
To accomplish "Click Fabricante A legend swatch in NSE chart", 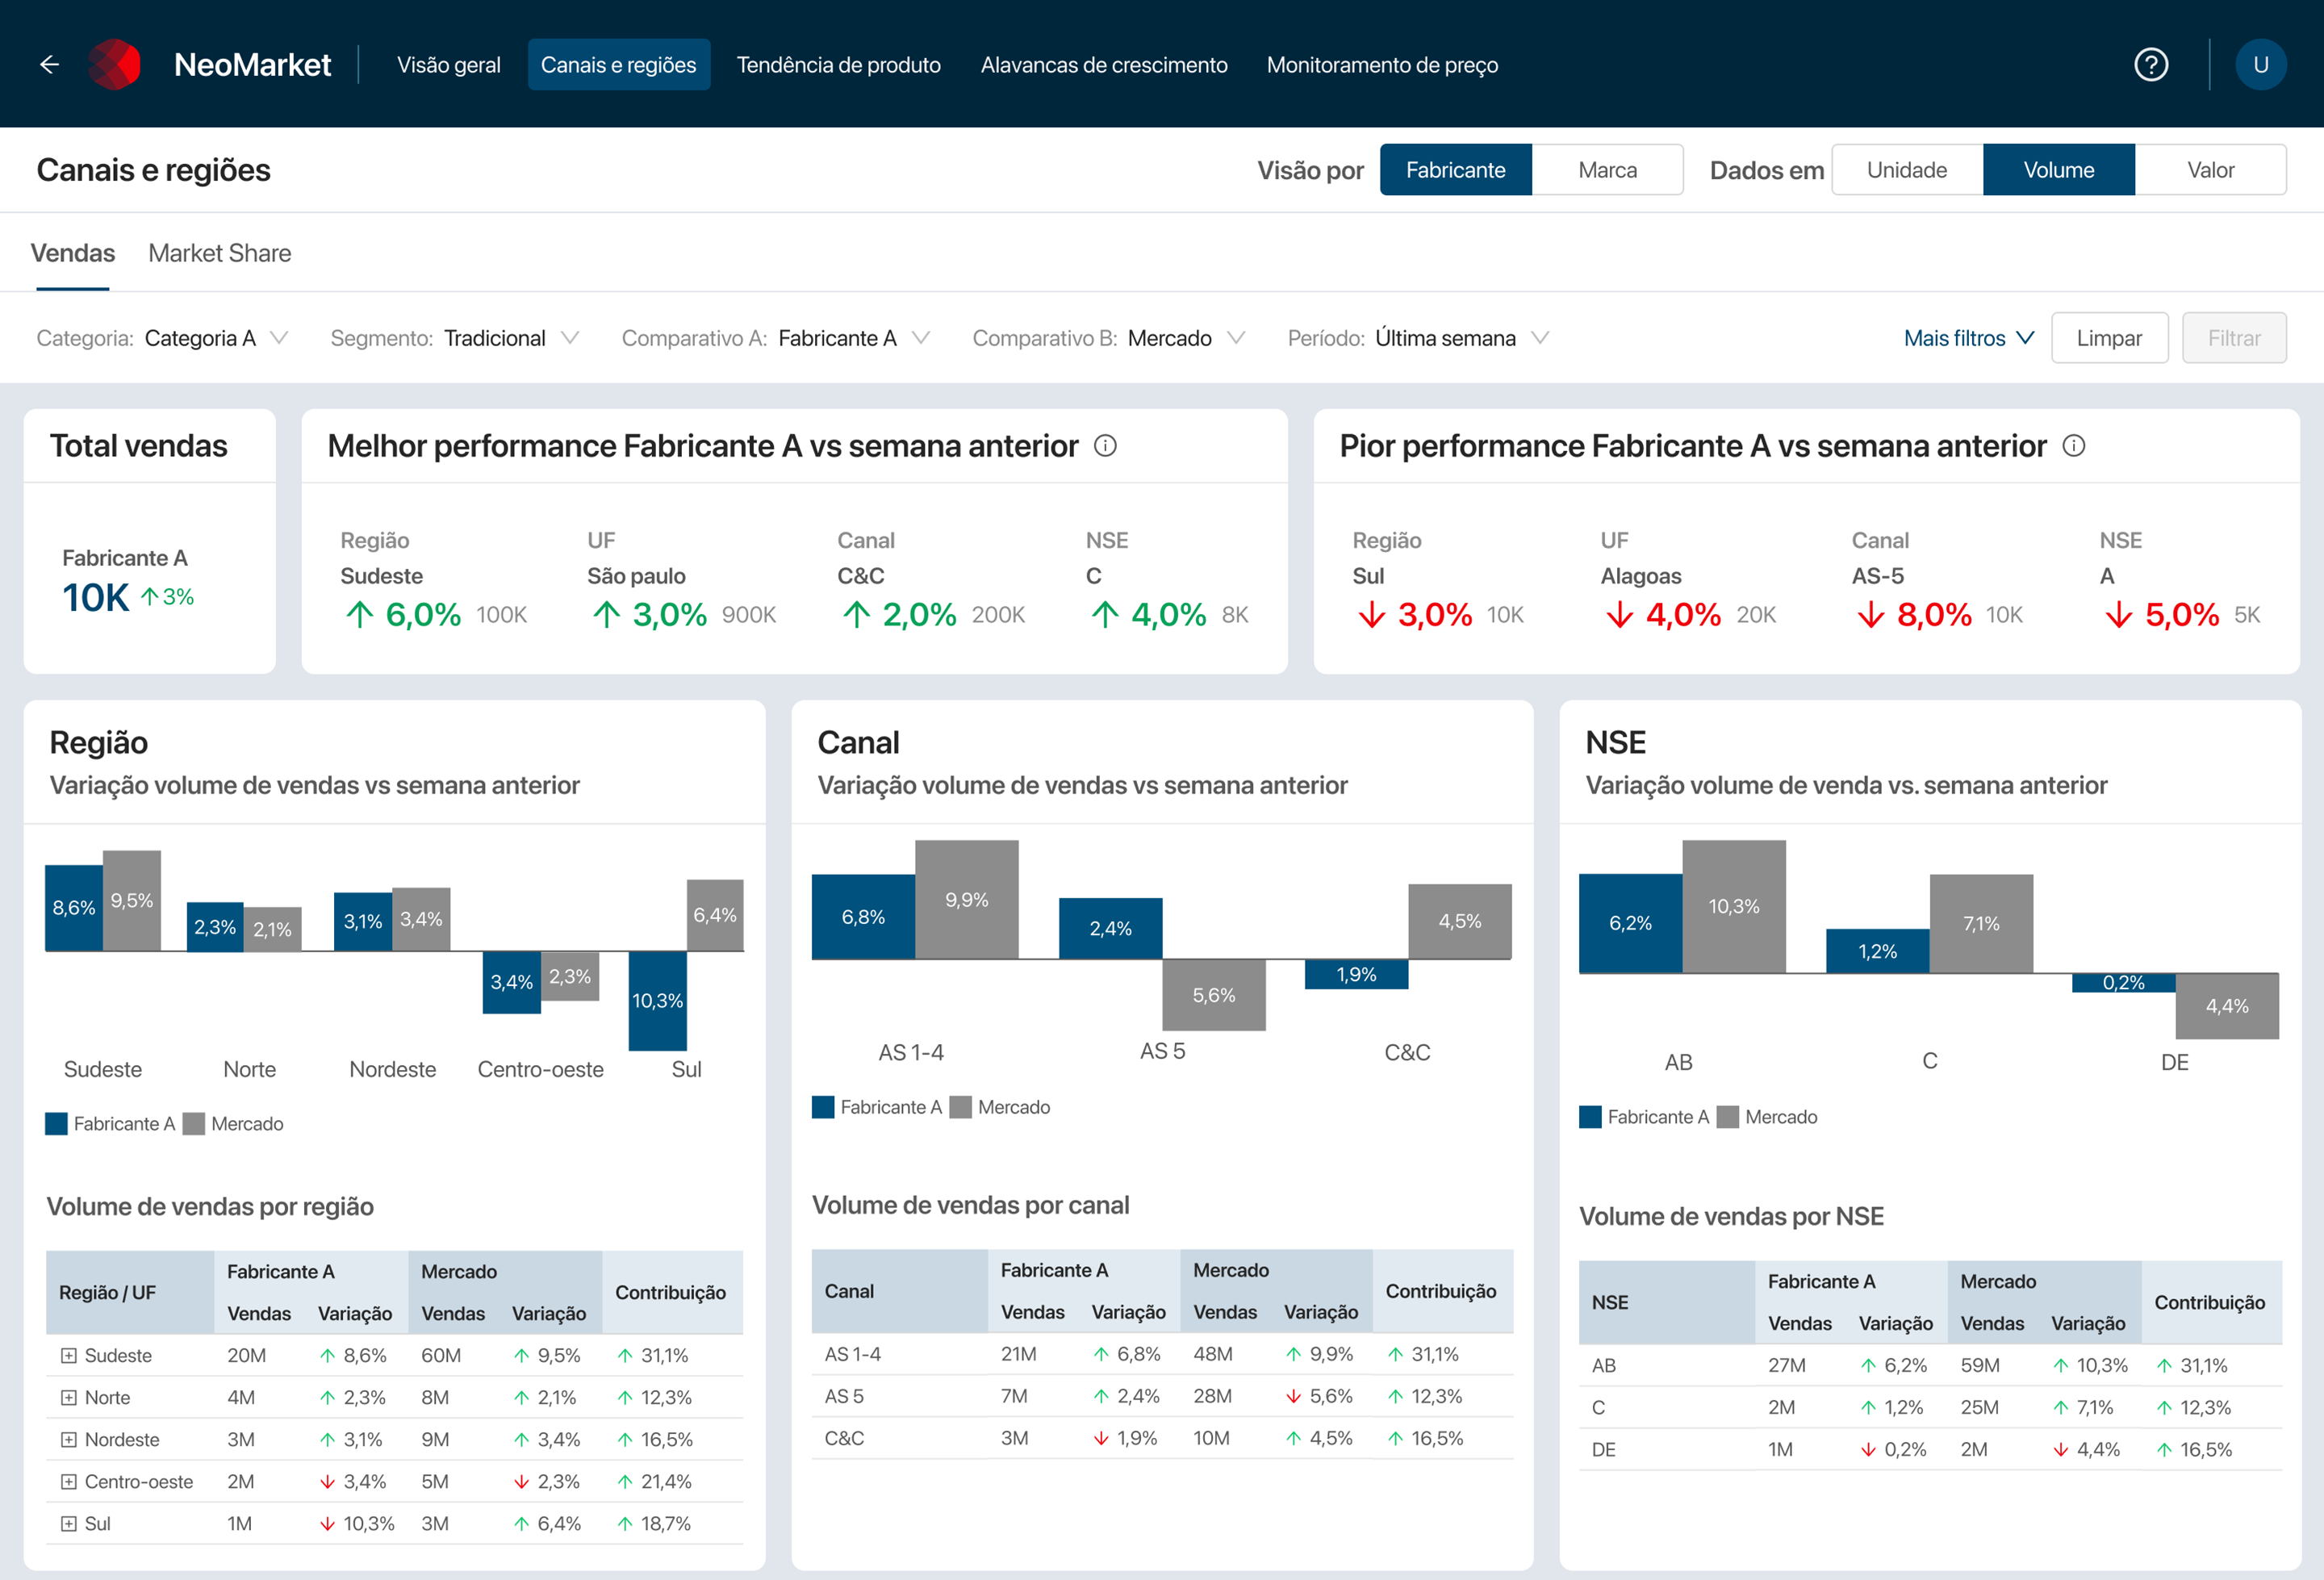I will [x=1590, y=1117].
